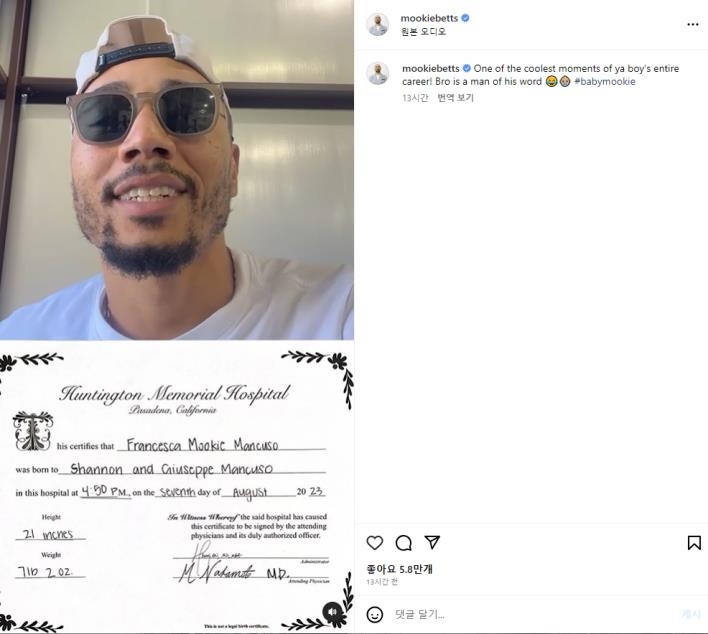Open comments with the speech bubble icon

pos(403,542)
